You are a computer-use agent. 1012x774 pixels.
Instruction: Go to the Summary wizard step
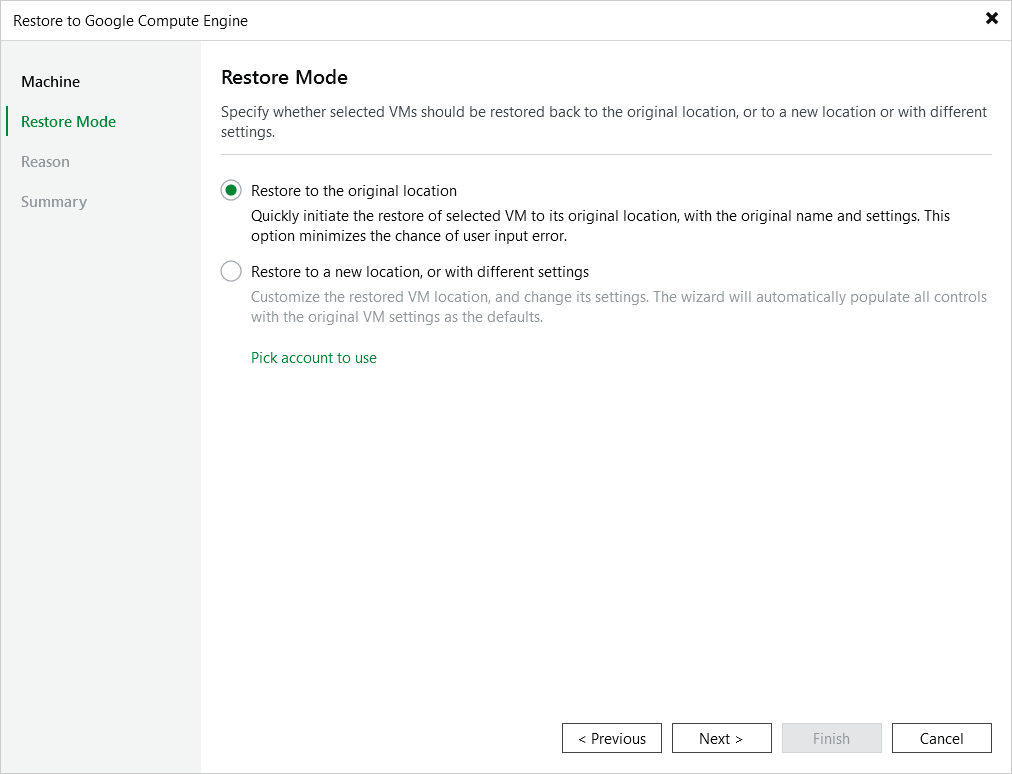[x=54, y=202]
